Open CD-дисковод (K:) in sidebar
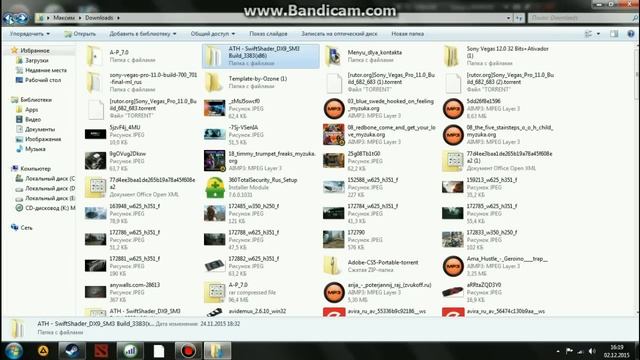The image size is (640, 360). [x=50, y=208]
